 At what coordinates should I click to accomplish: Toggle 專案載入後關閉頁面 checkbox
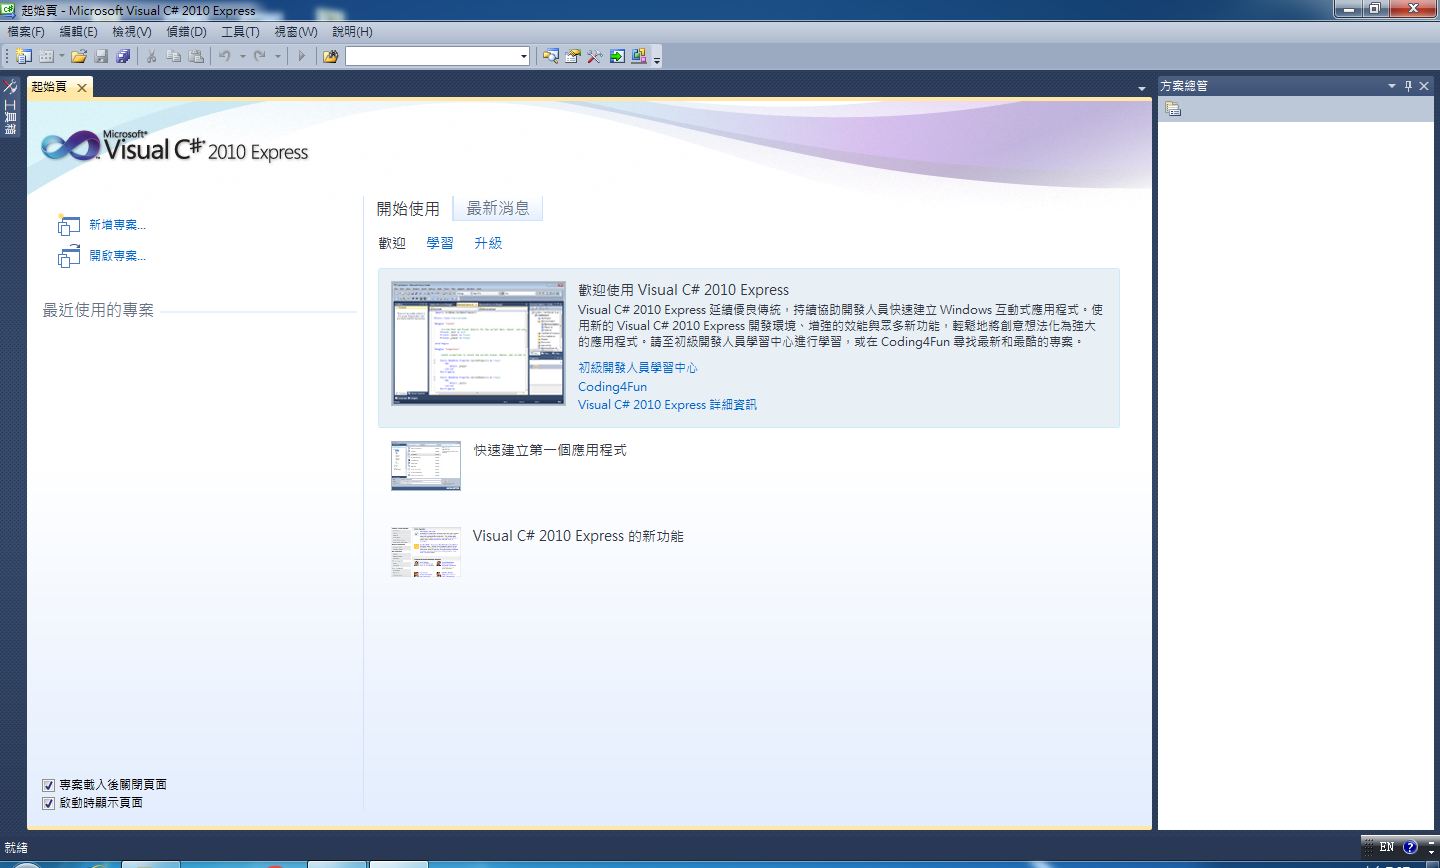[x=48, y=785]
